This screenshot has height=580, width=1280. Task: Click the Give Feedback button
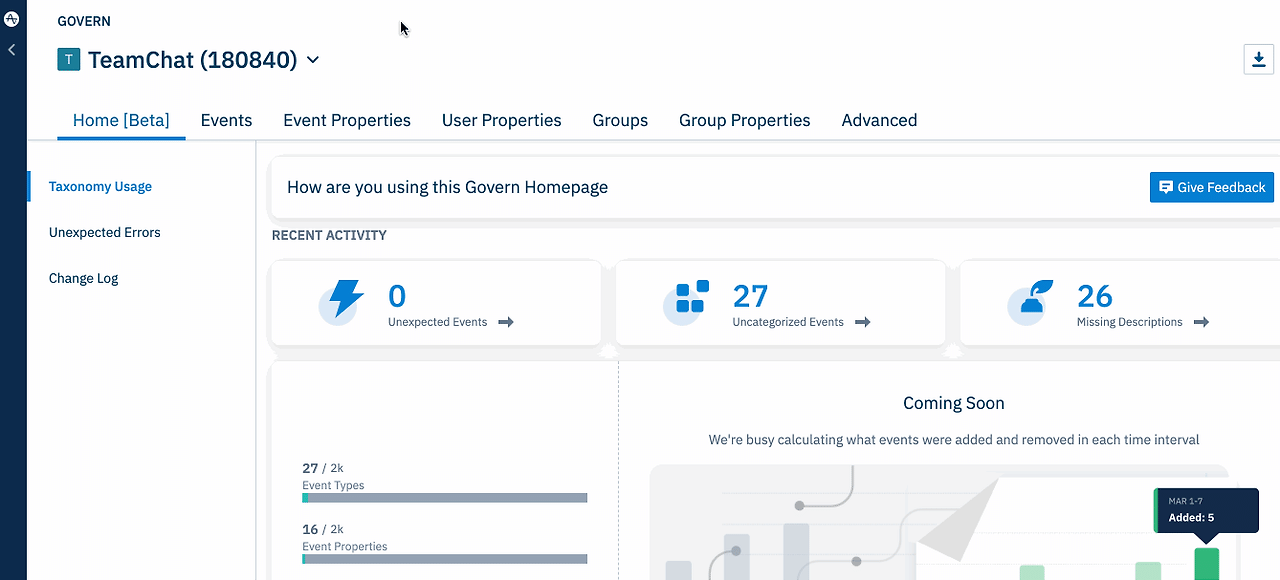click(x=1211, y=187)
